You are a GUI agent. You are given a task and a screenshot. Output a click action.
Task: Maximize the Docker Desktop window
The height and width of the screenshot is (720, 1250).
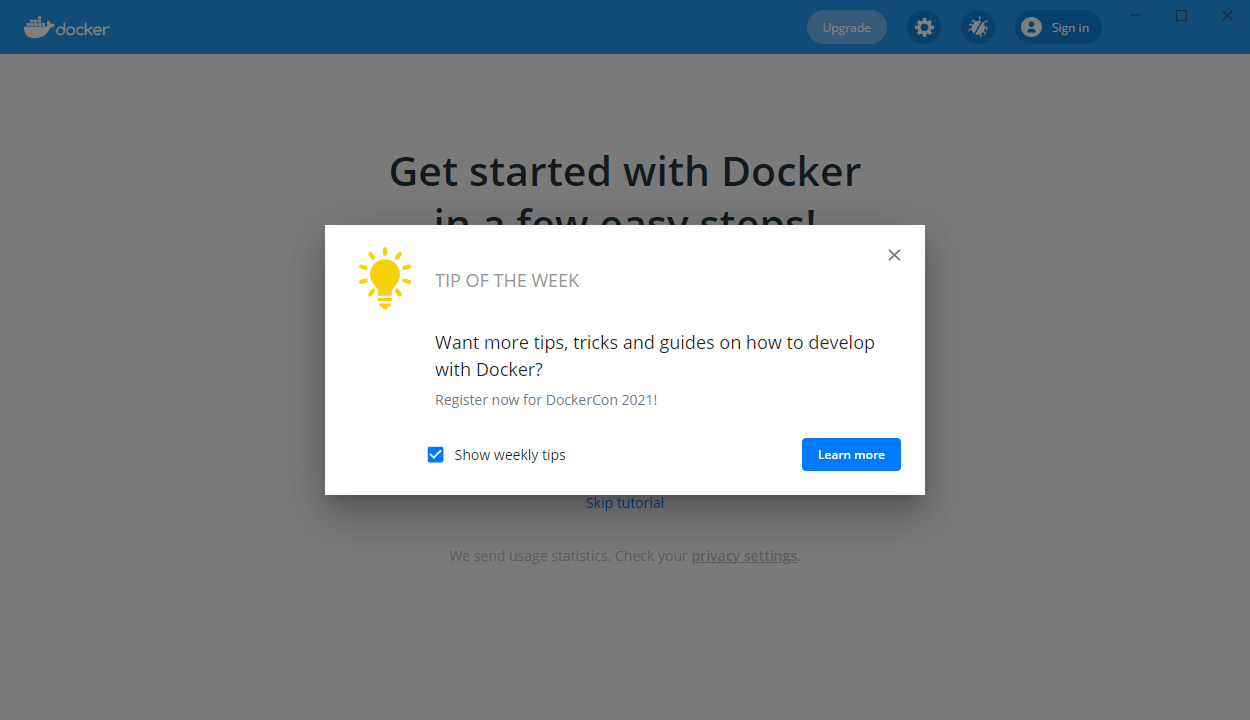(1181, 15)
